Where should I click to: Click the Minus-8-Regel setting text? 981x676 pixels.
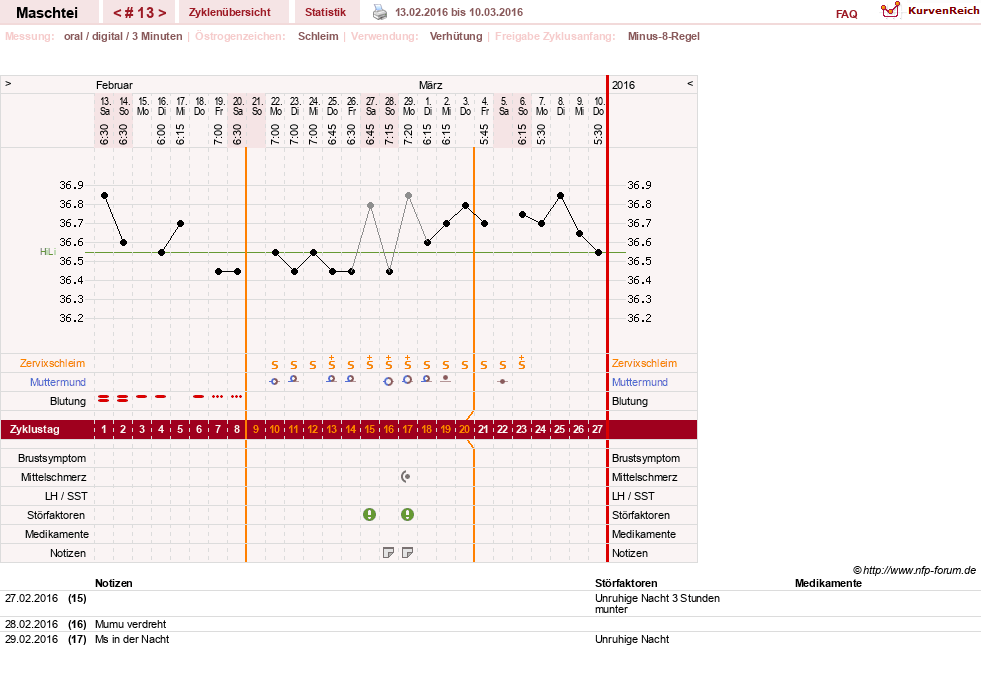point(664,36)
